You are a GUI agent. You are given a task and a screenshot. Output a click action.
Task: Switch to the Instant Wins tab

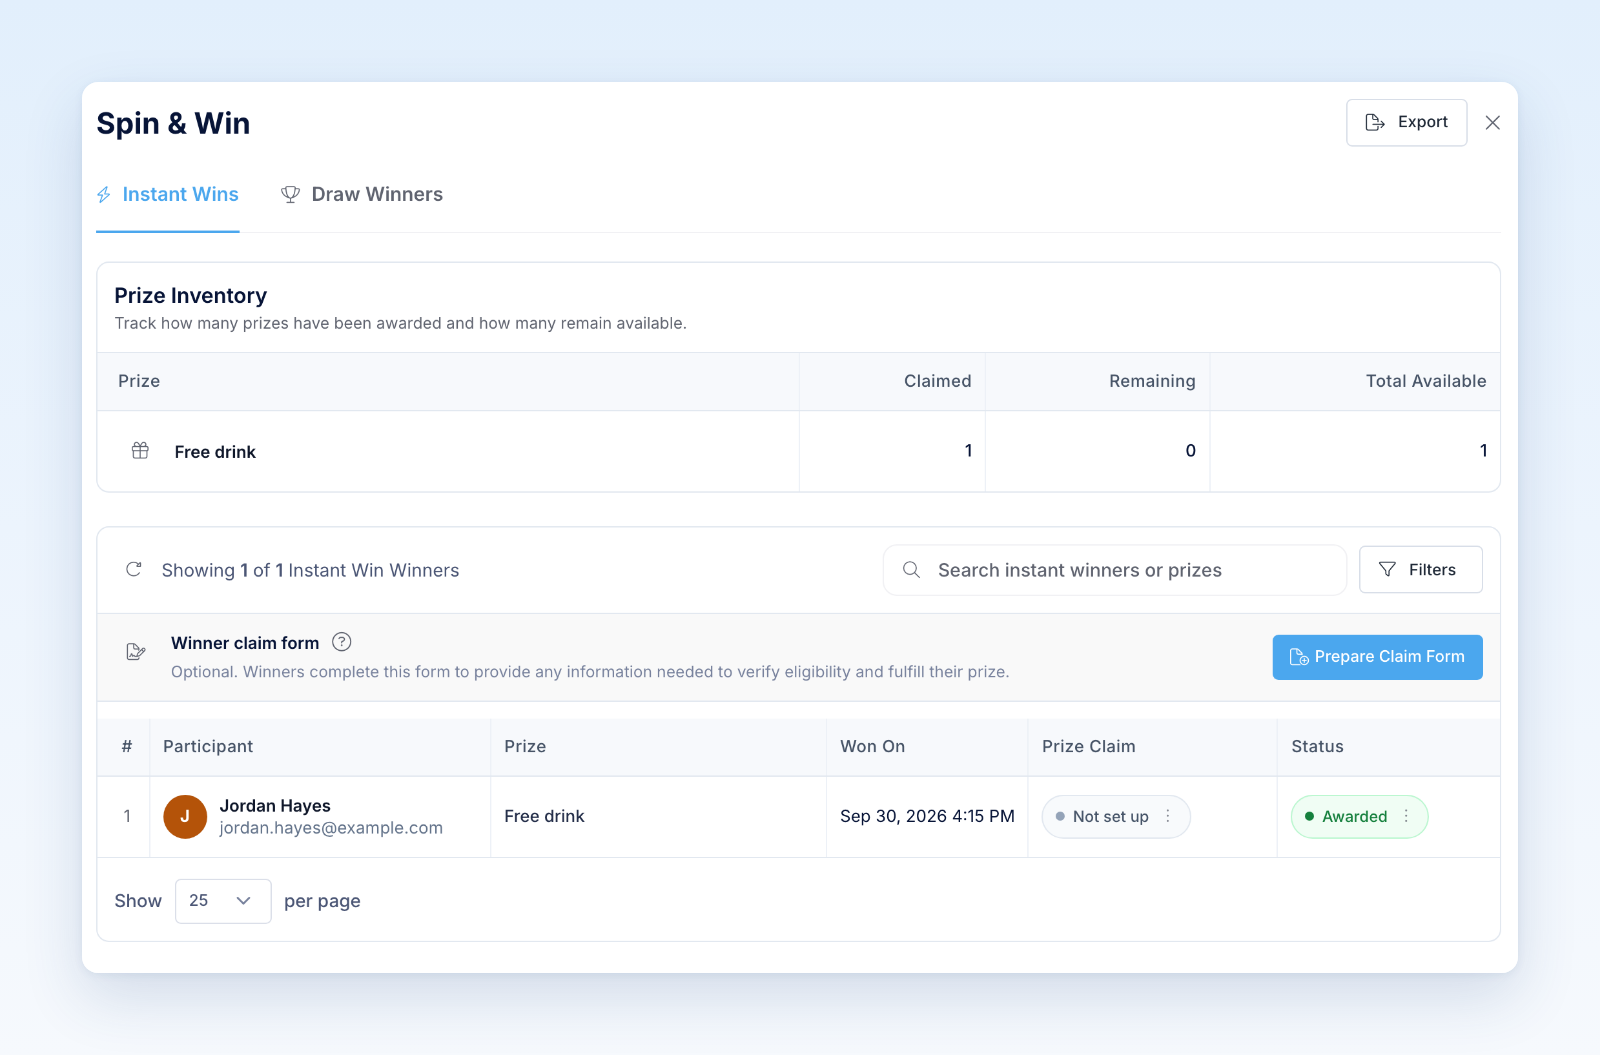point(168,194)
